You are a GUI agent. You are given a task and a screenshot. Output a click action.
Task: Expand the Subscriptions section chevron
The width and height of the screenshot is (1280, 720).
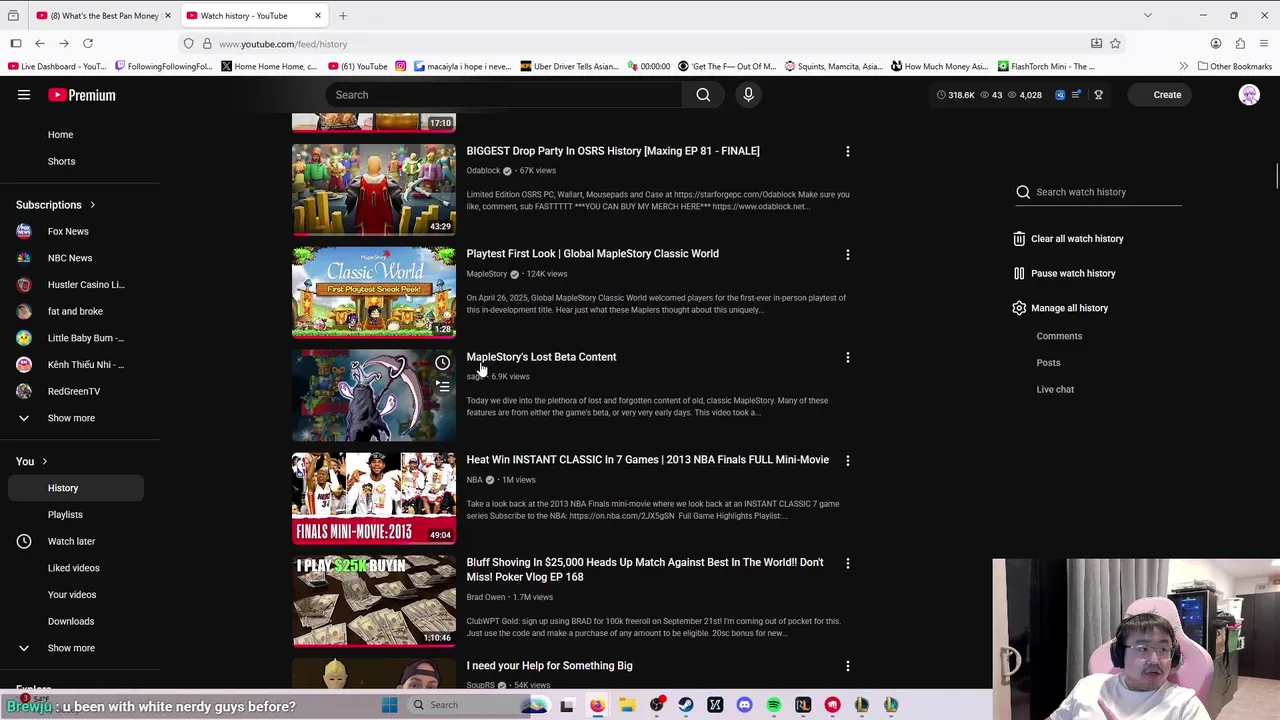92,205
